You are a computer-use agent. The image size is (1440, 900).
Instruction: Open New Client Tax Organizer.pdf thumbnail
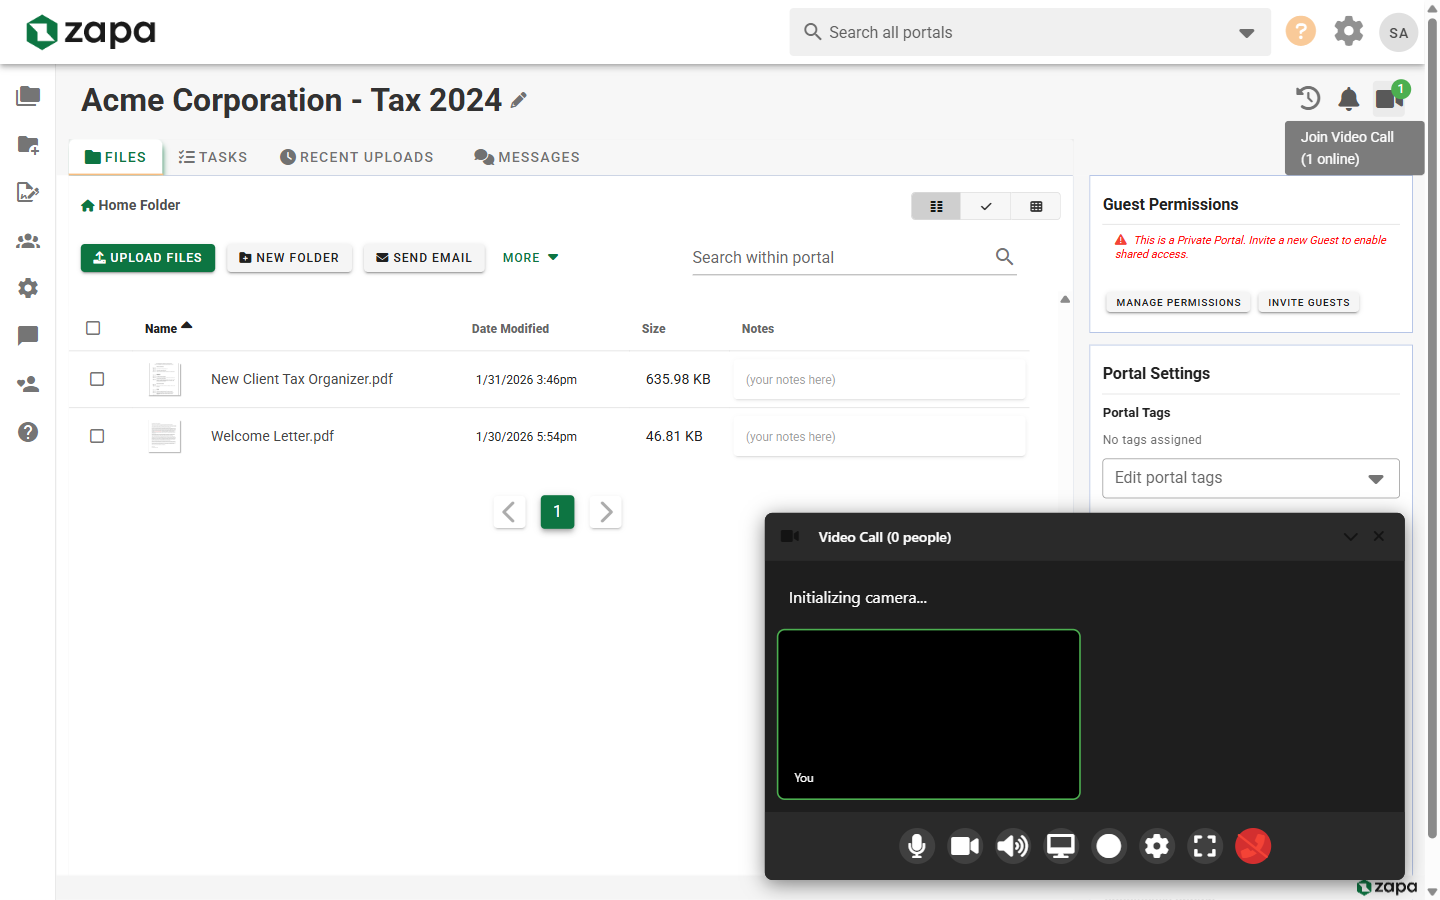[x=165, y=380]
